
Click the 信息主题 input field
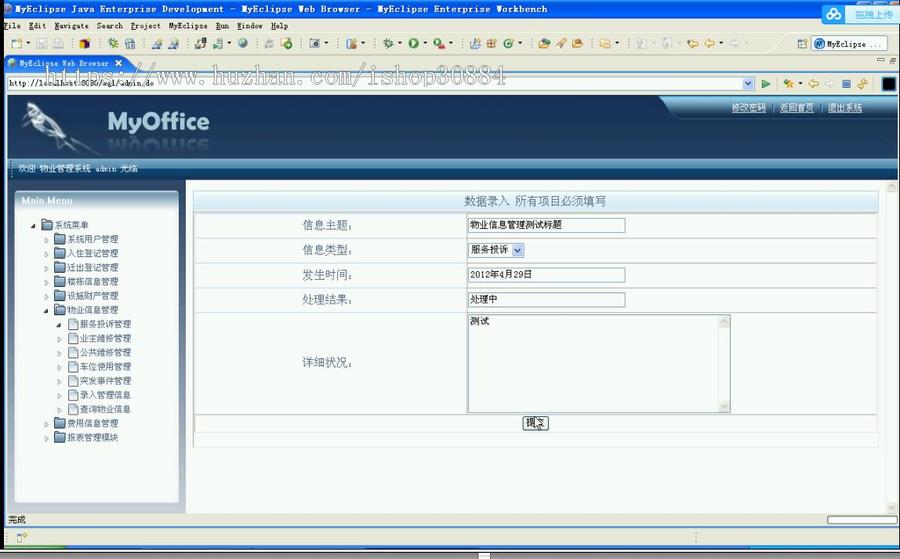(546, 225)
